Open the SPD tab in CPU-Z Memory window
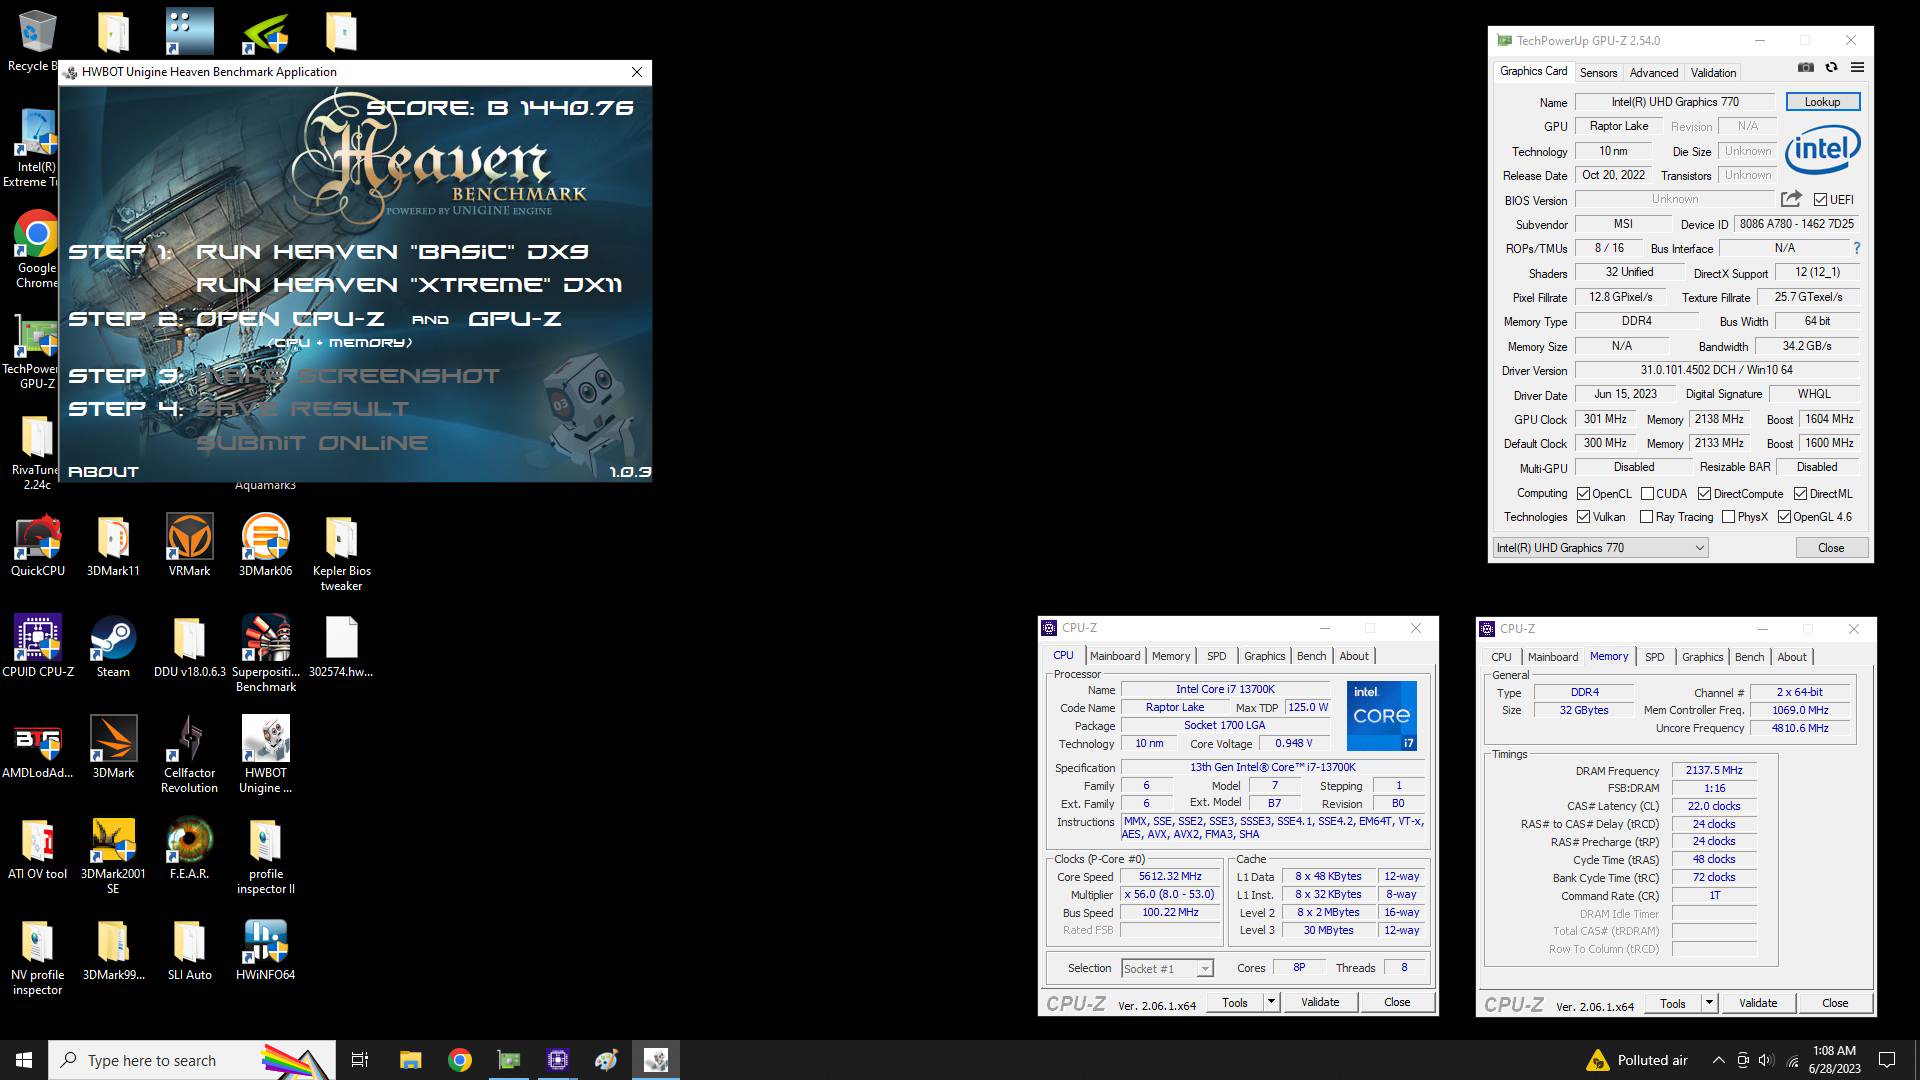This screenshot has height=1080, width=1920. click(x=1655, y=657)
